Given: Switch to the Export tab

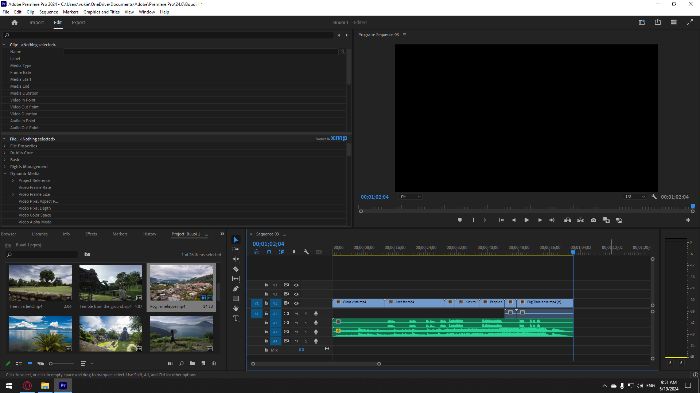Looking at the screenshot, I should coord(78,22).
